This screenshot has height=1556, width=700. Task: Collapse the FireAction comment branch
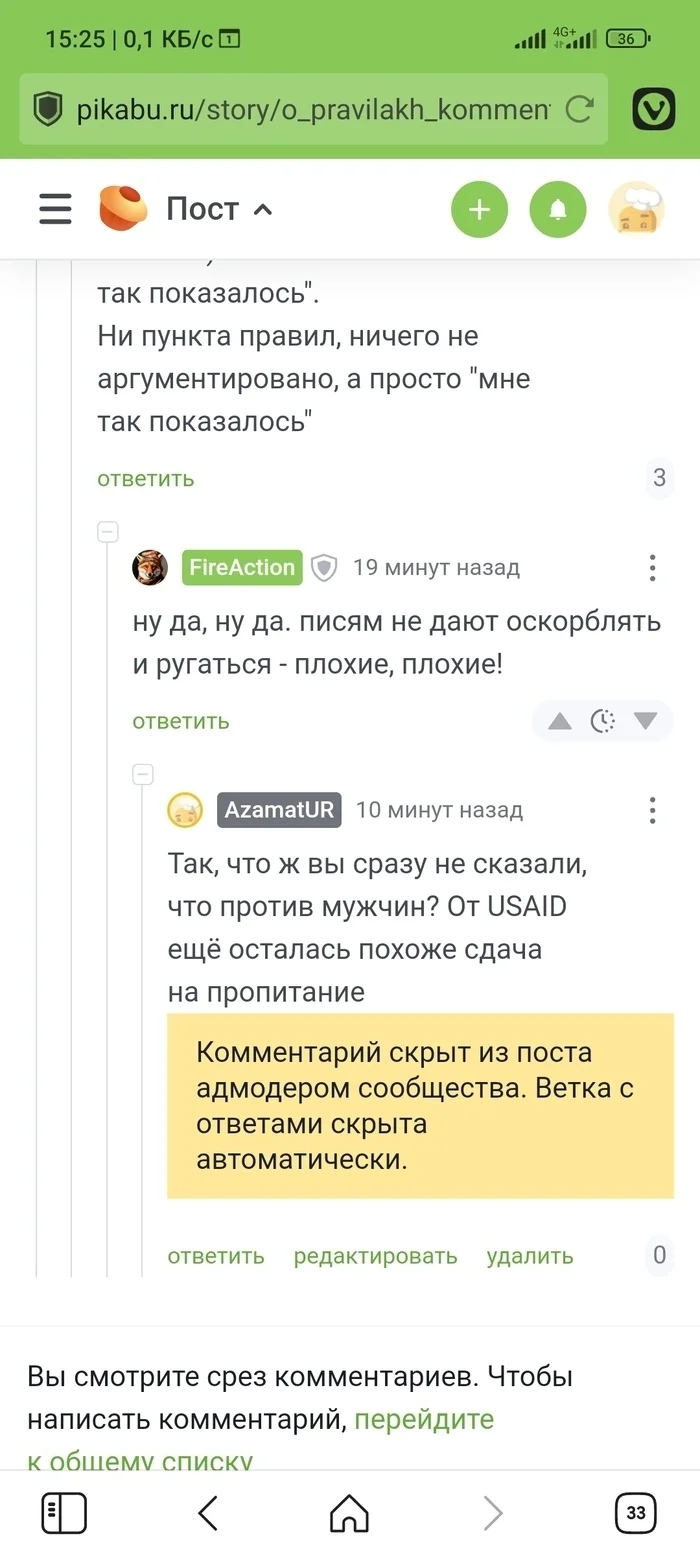pos(108,531)
